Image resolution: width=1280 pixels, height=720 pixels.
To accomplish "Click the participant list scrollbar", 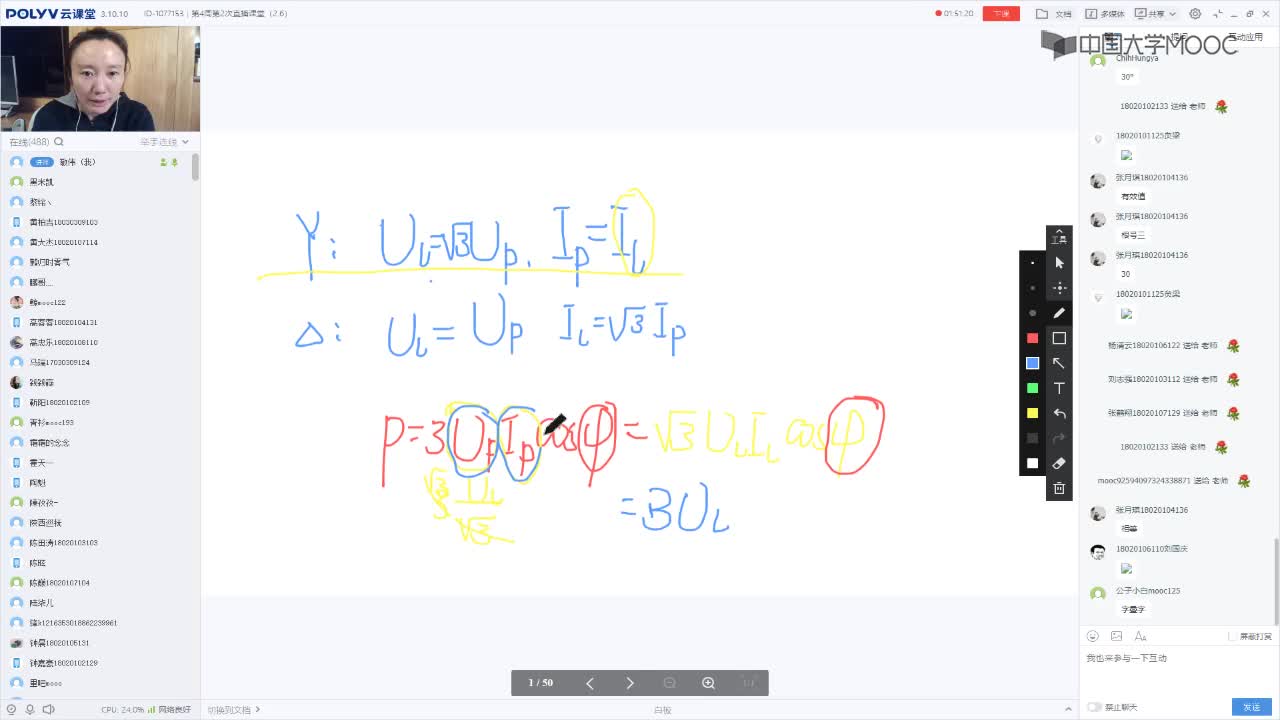I will [x=195, y=167].
